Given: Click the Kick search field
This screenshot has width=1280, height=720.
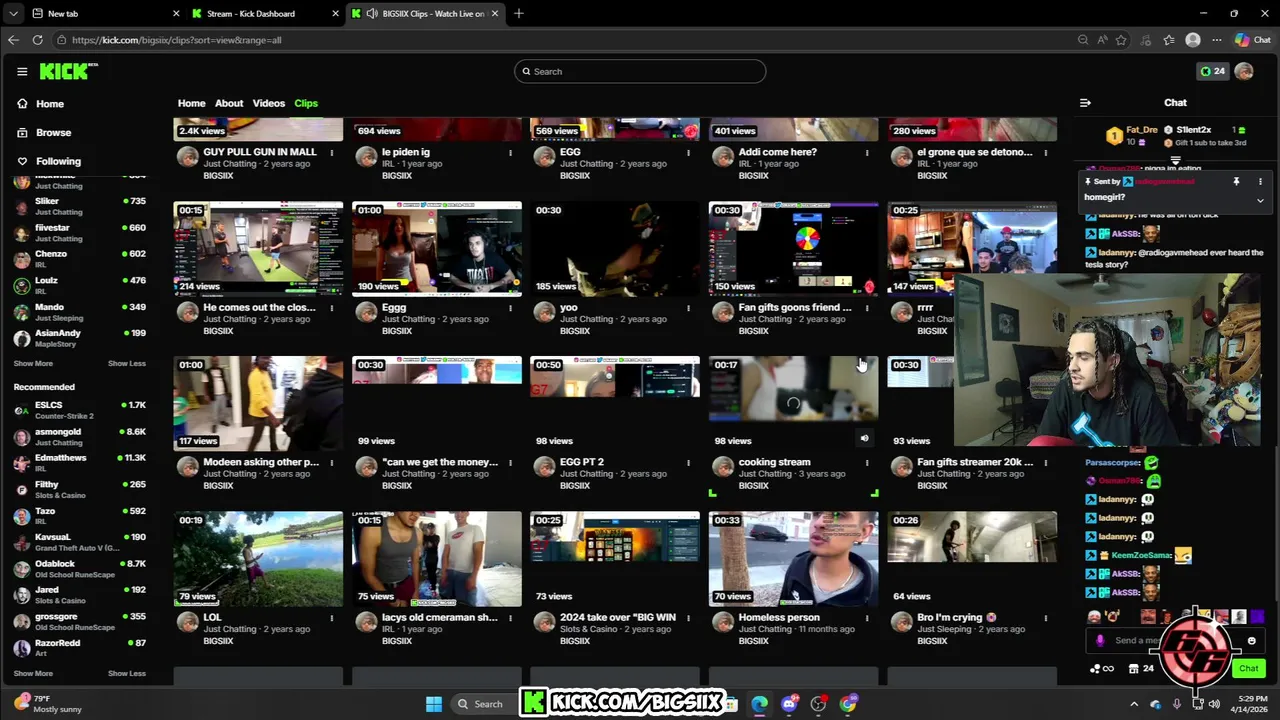Looking at the screenshot, I should 640,71.
